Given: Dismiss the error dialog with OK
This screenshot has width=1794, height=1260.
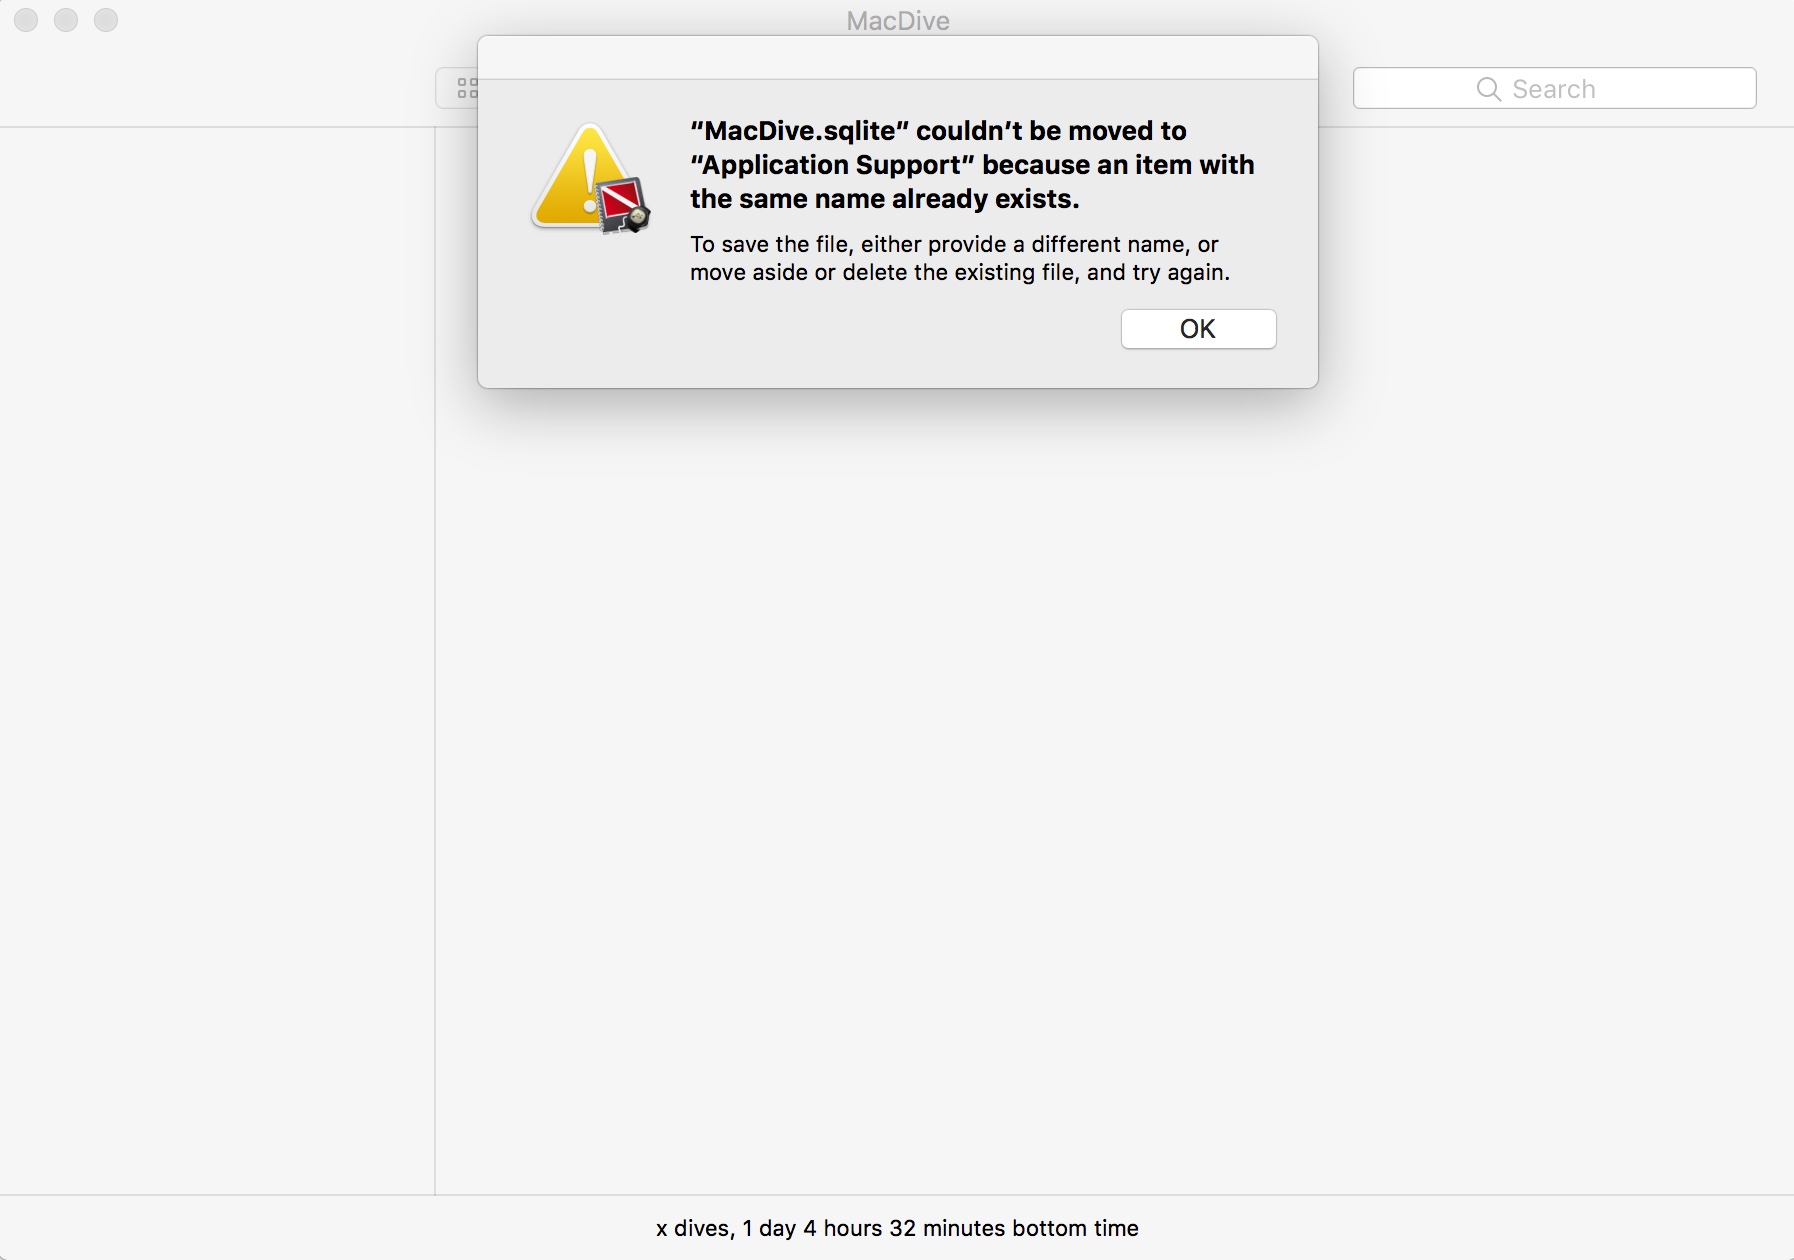Looking at the screenshot, I should pos(1198,329).
